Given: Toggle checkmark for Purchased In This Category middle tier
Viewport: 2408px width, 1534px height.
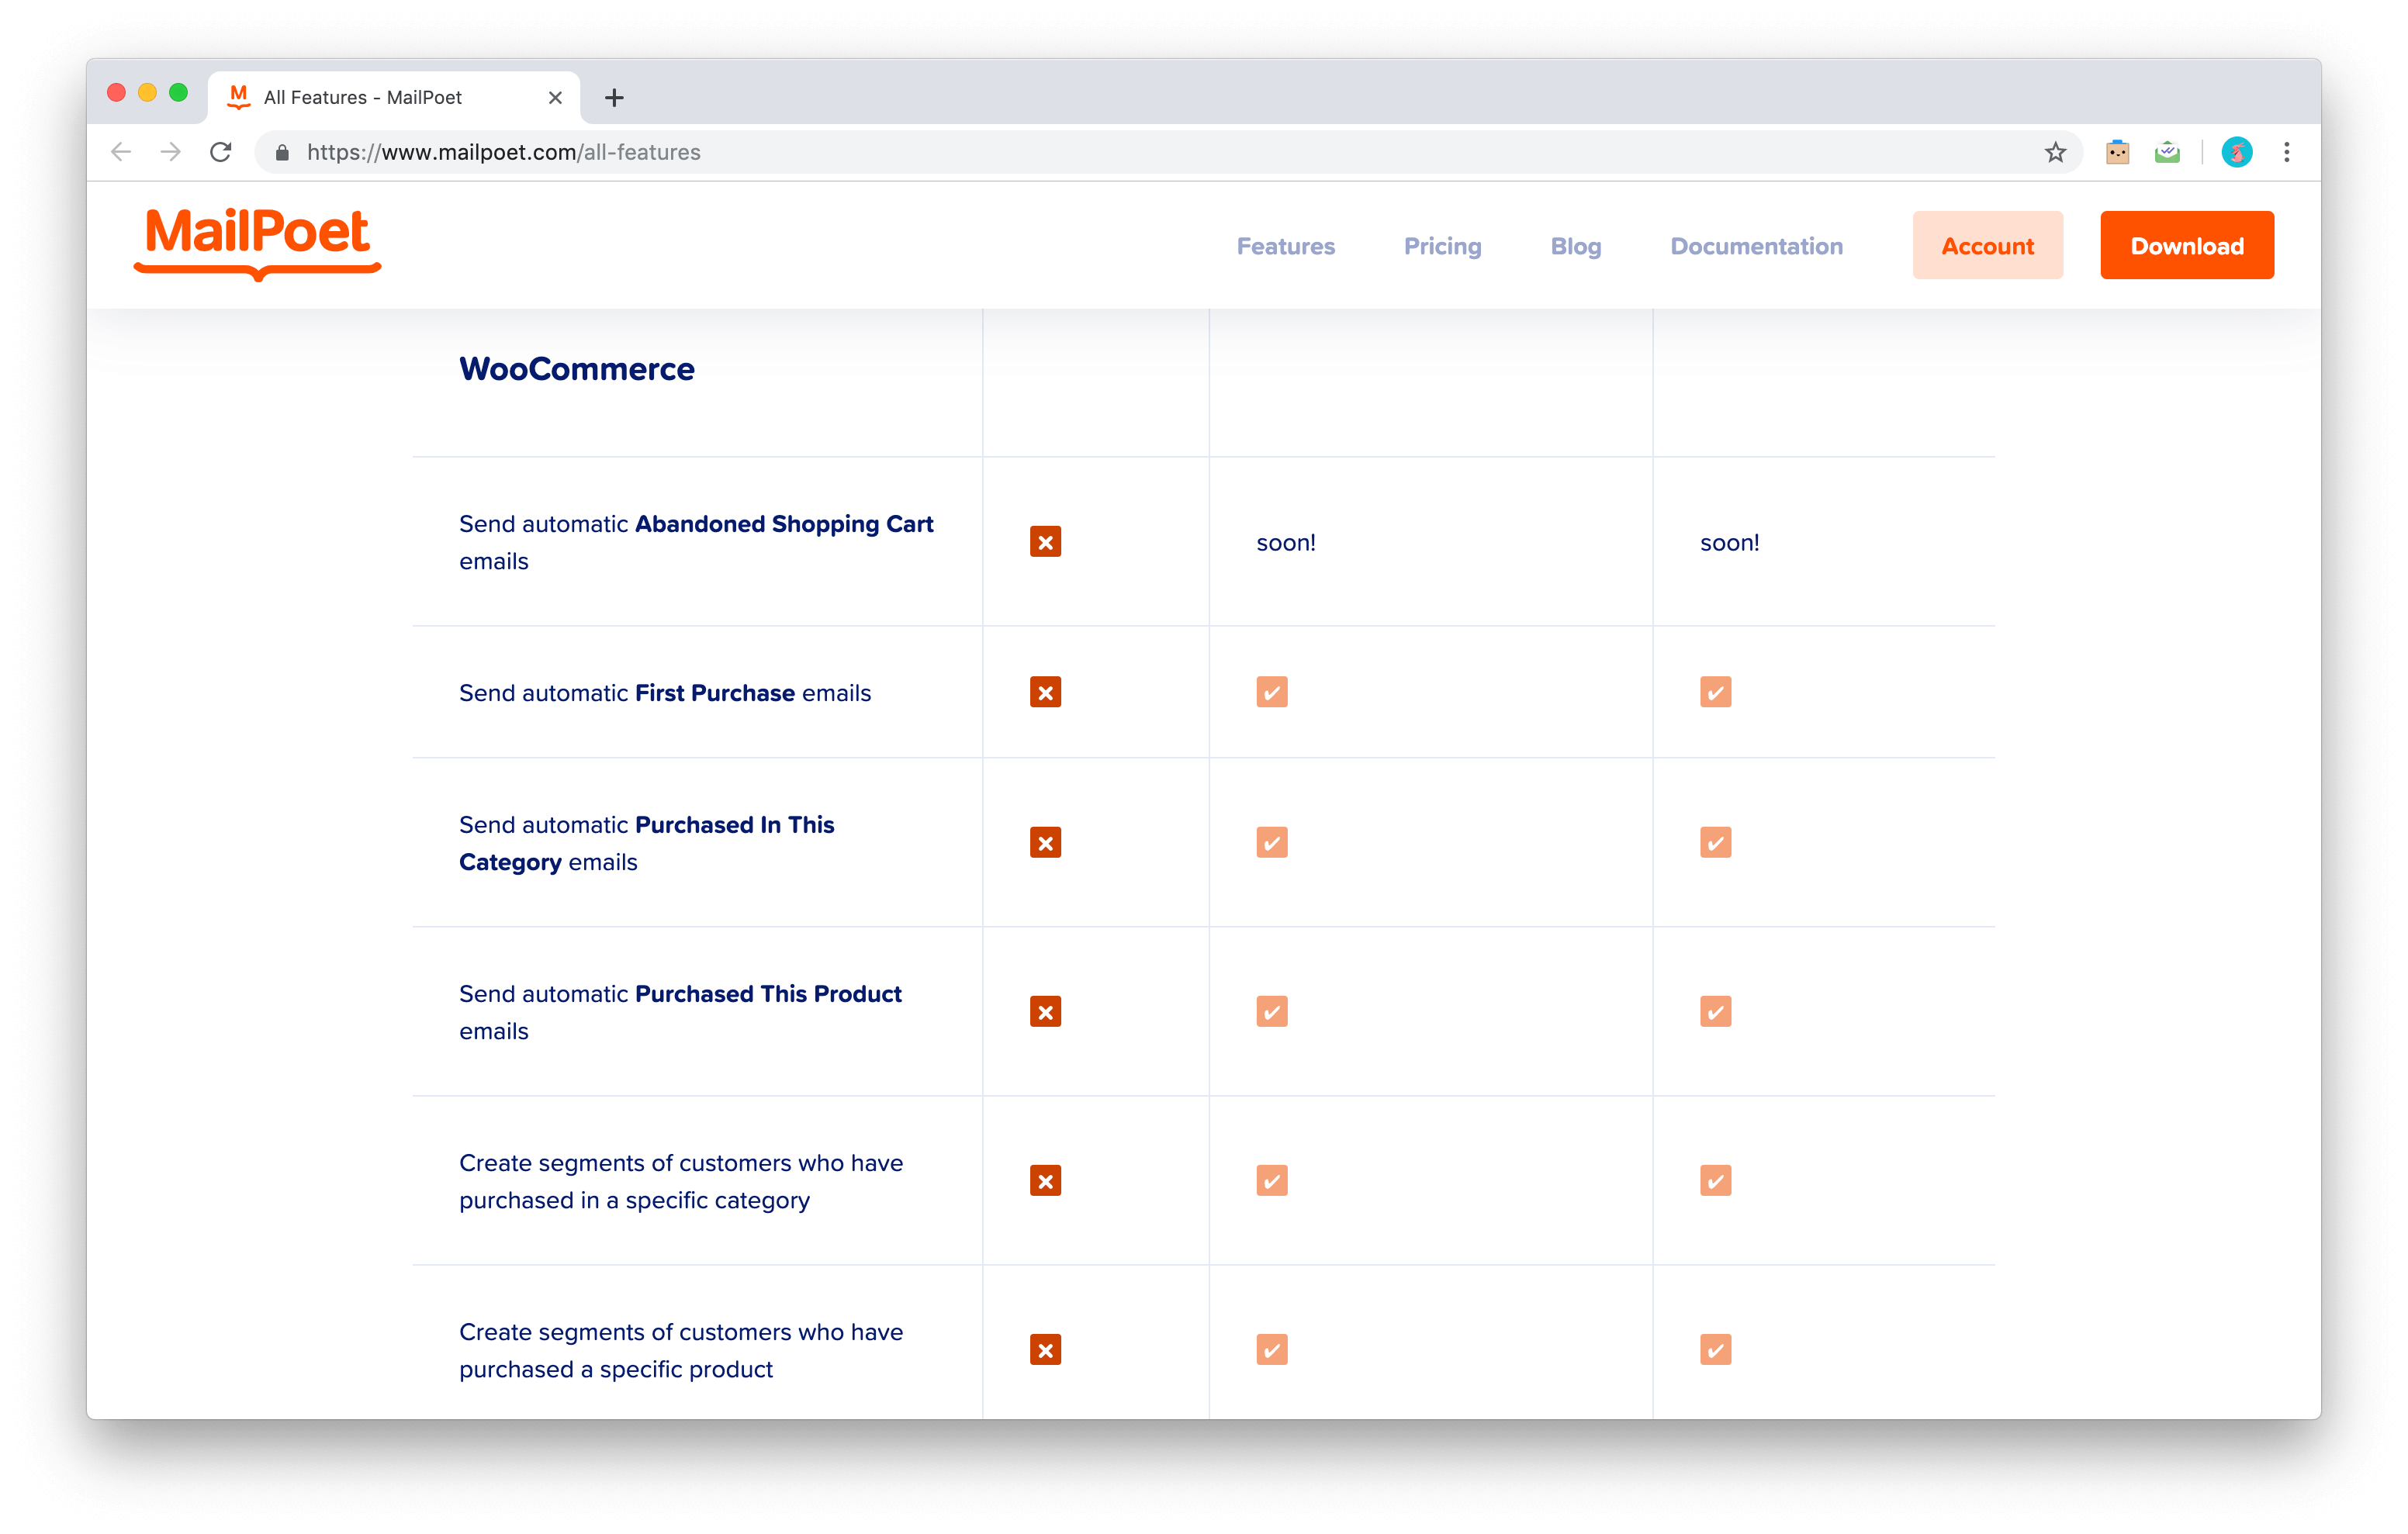Looking at the screenshot, I should coord(1271,842).
